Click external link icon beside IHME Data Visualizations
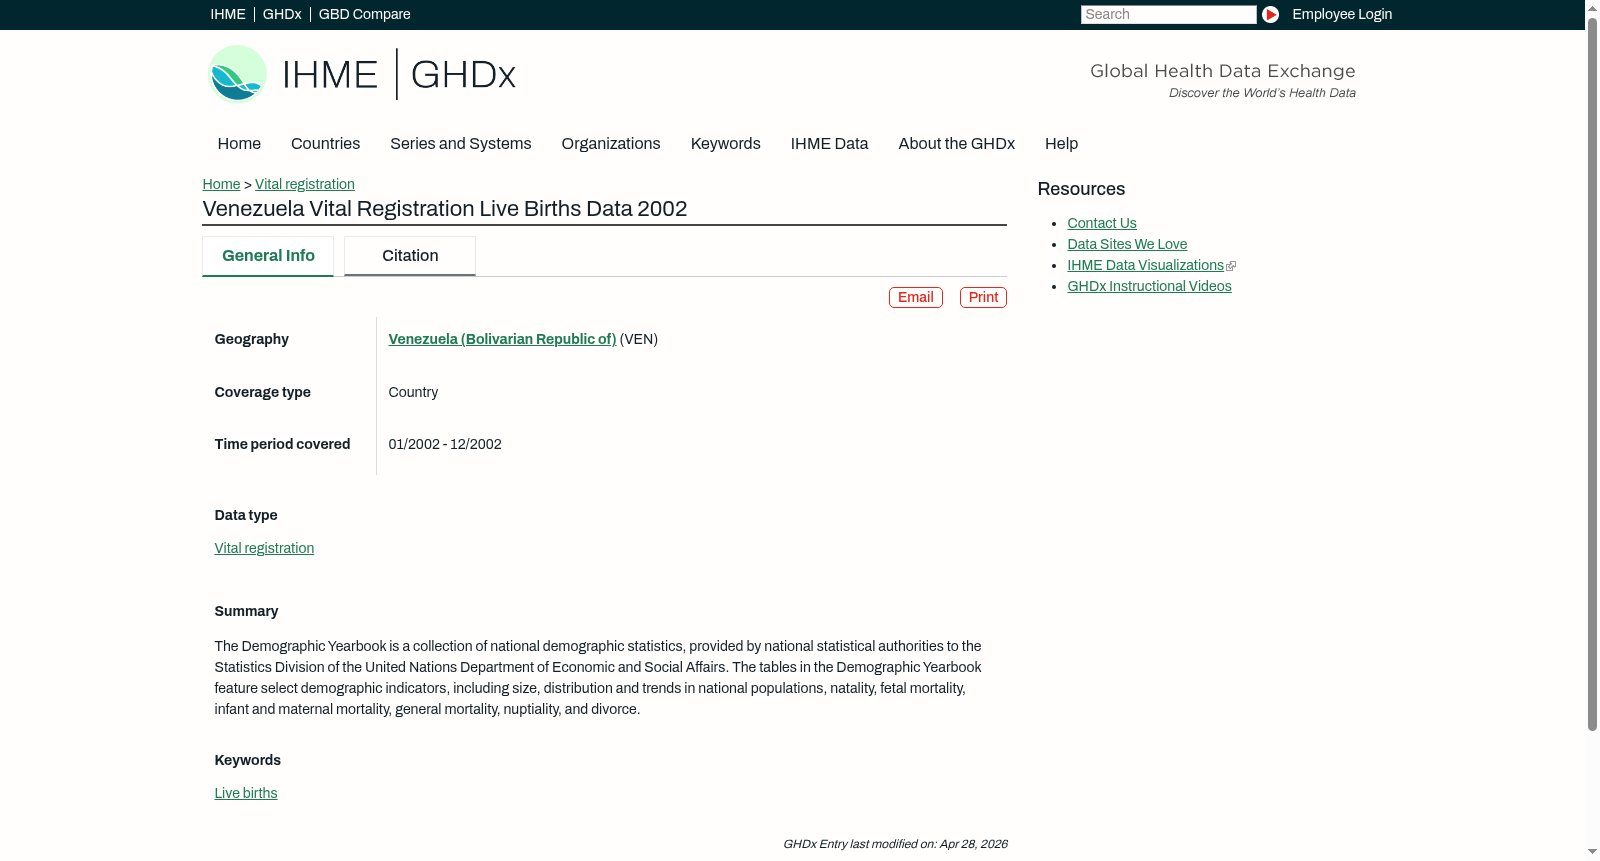The height and width of the screenshot is (861, 1600). 1231,266
